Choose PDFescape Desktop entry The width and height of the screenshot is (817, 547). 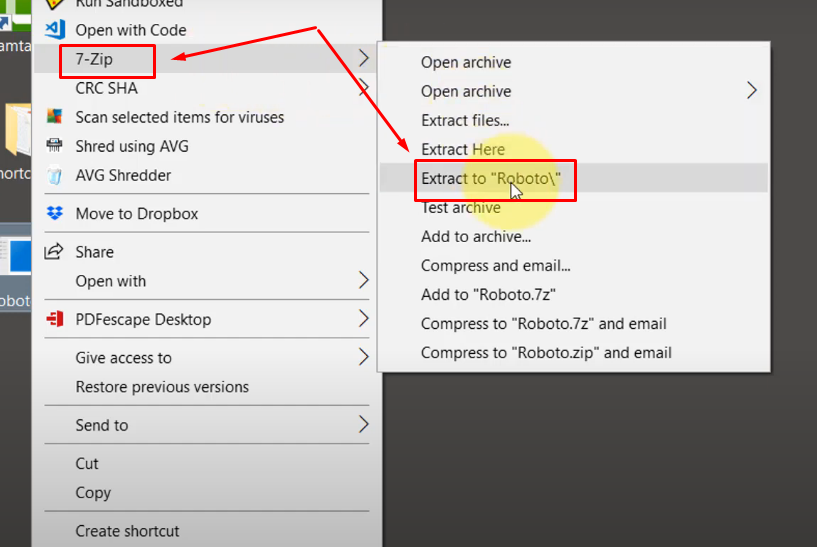pos(143,319)
